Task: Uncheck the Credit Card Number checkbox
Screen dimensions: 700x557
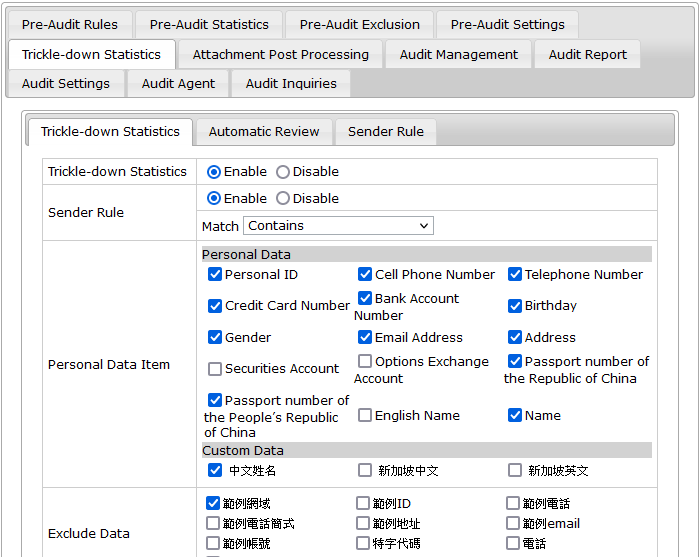Action: 215,306
